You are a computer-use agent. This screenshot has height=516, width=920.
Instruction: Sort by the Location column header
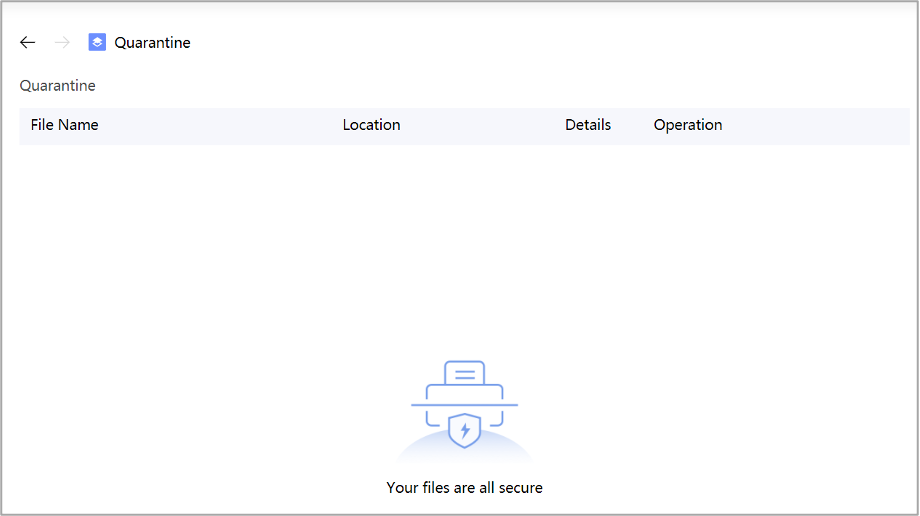click(x=371, y=125)
